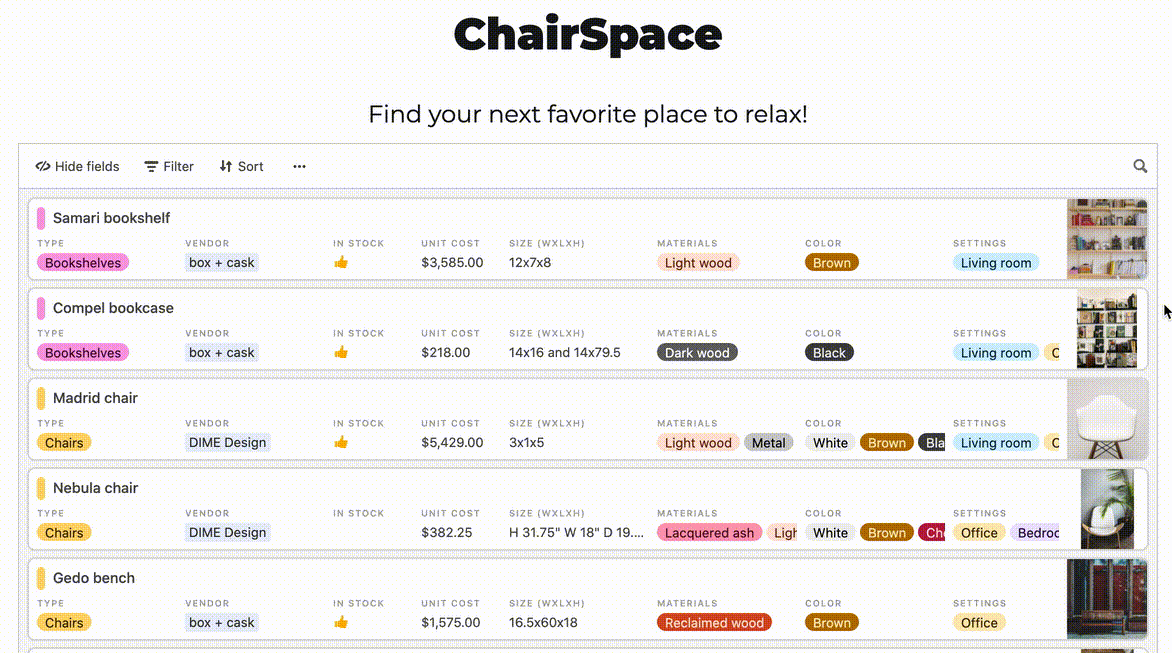Open the three-dot more options menu
This screenshot has height=653, width=1172.
tap(299, 166)
